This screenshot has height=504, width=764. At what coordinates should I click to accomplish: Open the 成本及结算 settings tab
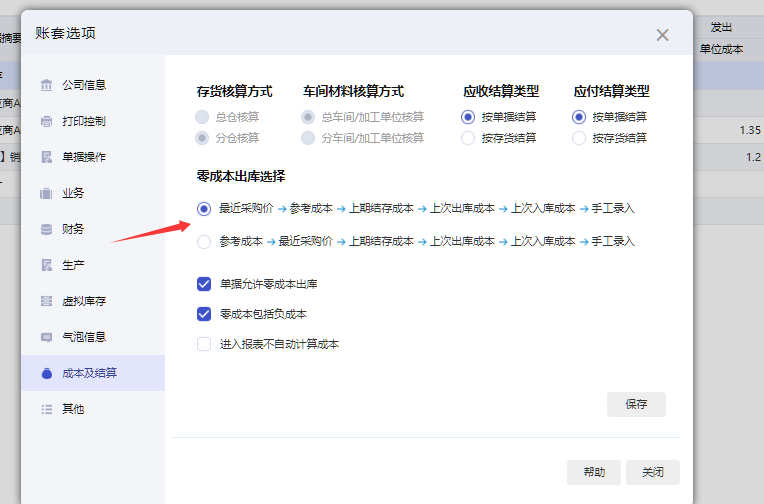click(x=89, y=373)
